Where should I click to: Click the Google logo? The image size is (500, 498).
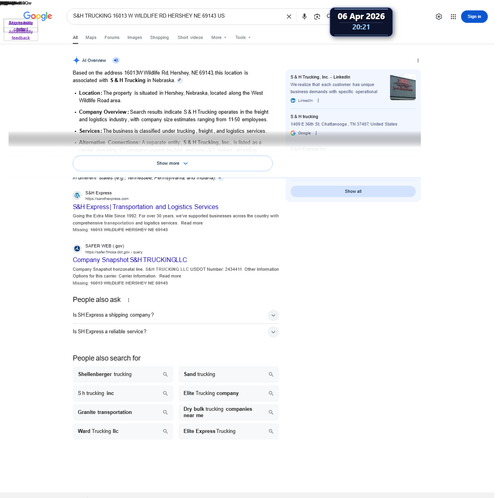pos(37,16)
